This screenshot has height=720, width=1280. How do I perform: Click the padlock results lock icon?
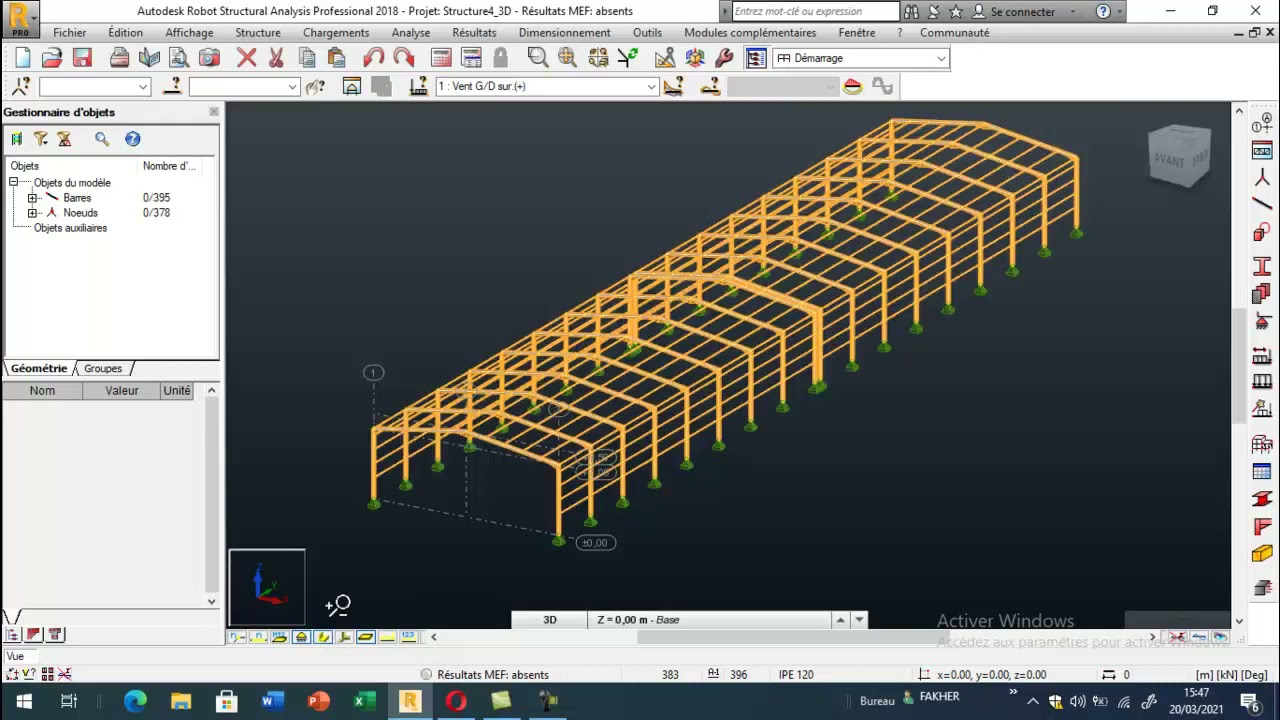pos(500,58)
